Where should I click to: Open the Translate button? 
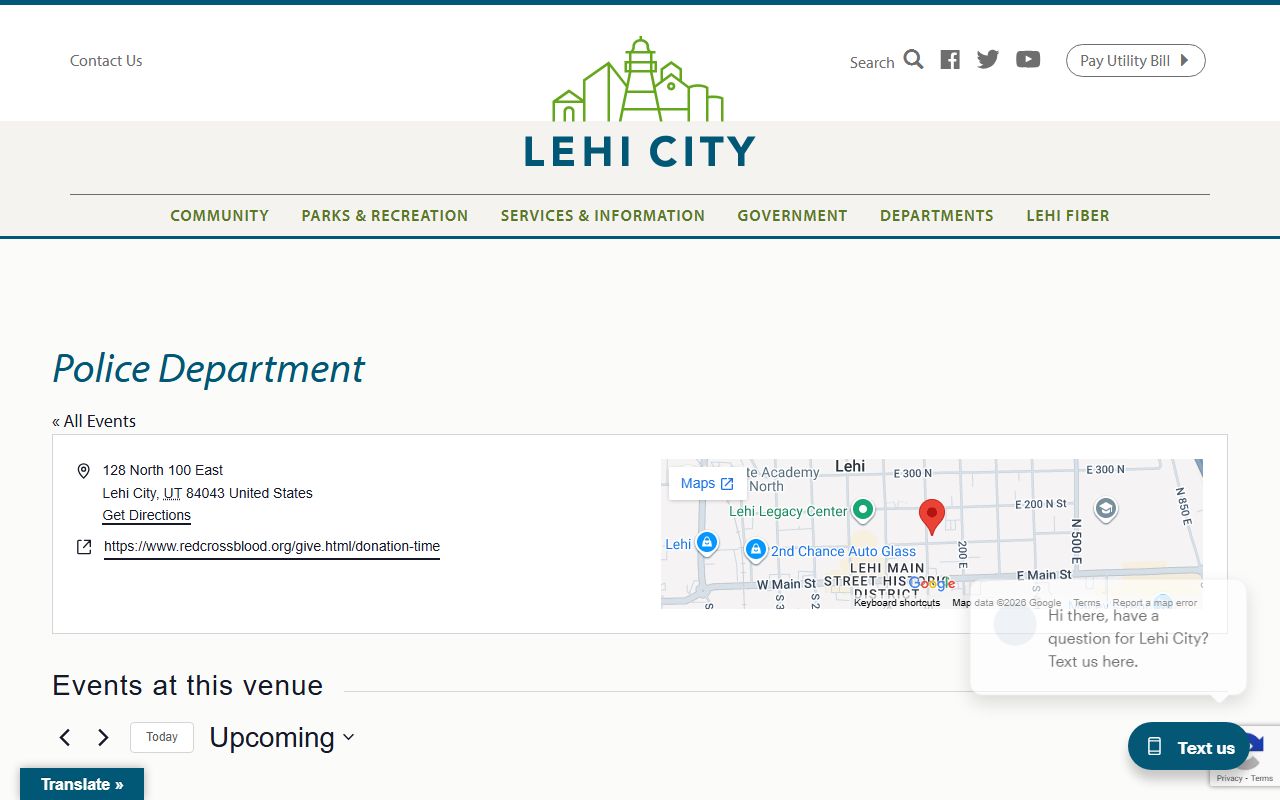pos(82,784)
